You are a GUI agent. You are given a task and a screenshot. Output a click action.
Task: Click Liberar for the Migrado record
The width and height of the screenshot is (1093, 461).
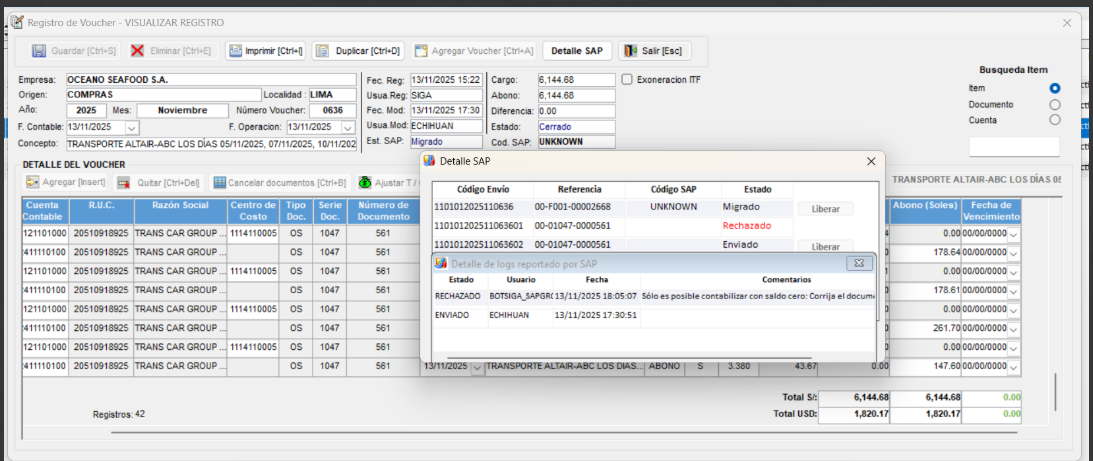click(x=825, y=208)
